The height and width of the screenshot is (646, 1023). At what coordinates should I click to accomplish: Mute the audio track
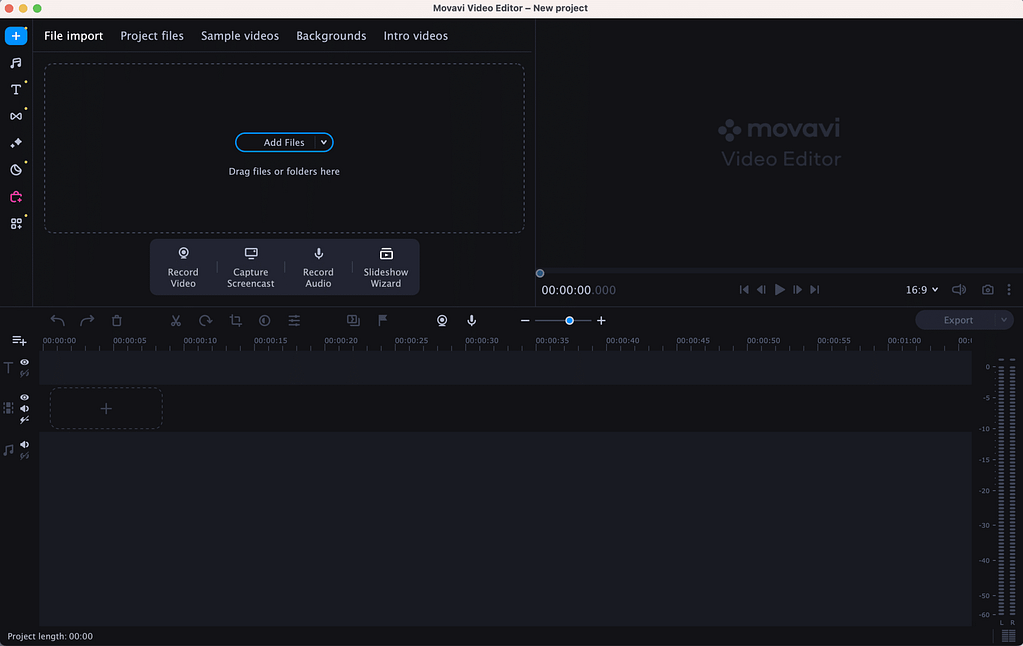click(25, 444)
